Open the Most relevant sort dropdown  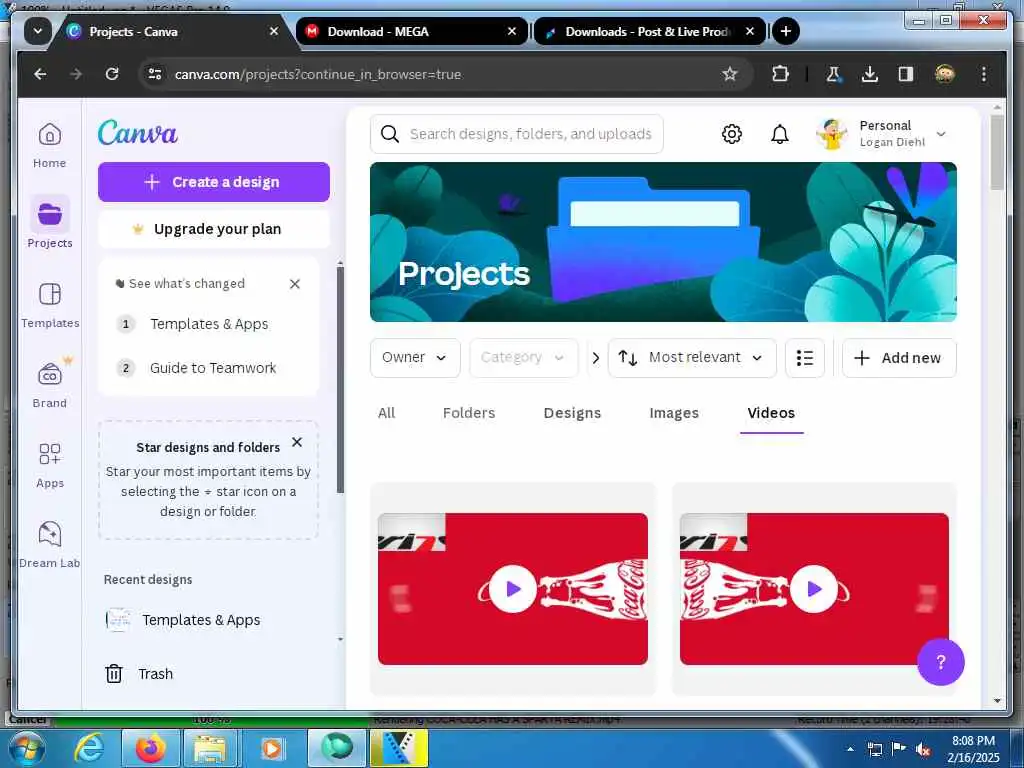click(x=692, y=357)
